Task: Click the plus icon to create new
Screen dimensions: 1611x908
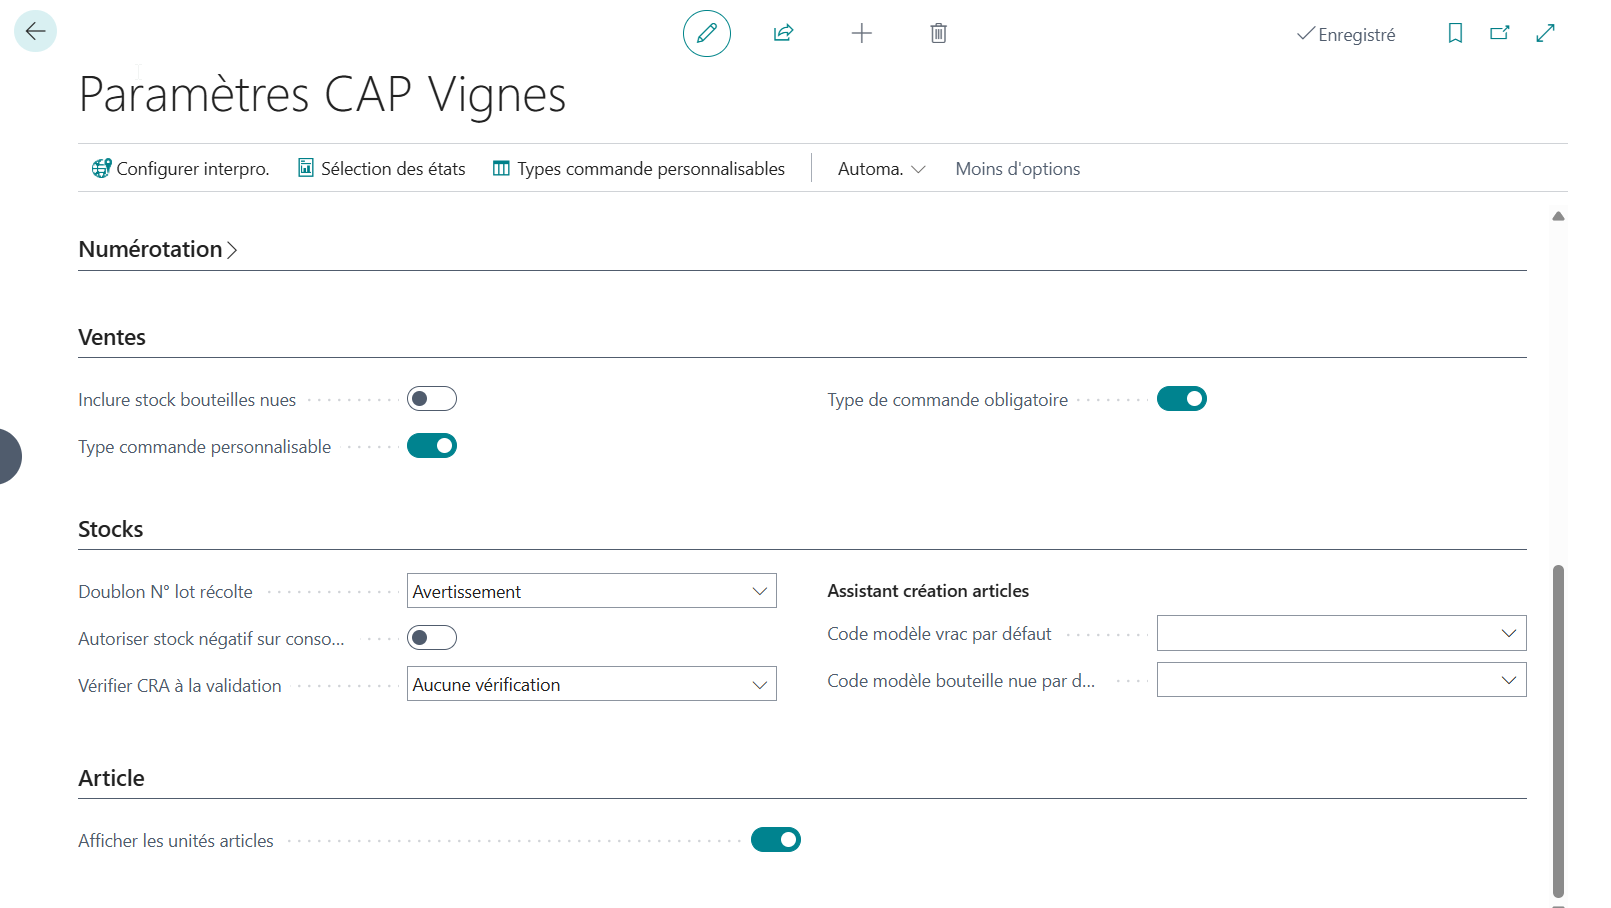Action: coord(862,33)
